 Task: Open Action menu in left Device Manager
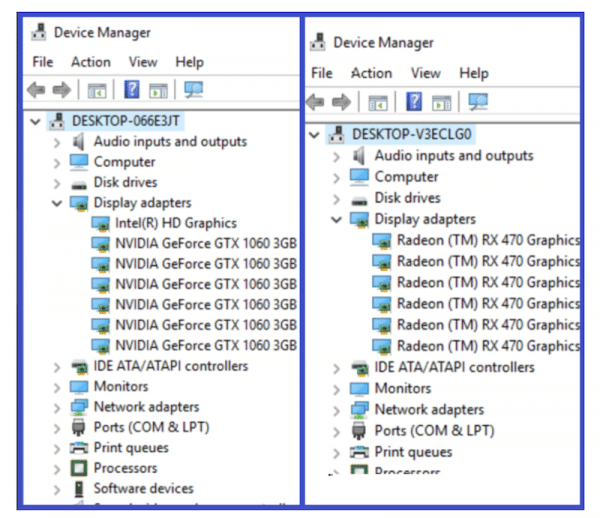(91, 62)
